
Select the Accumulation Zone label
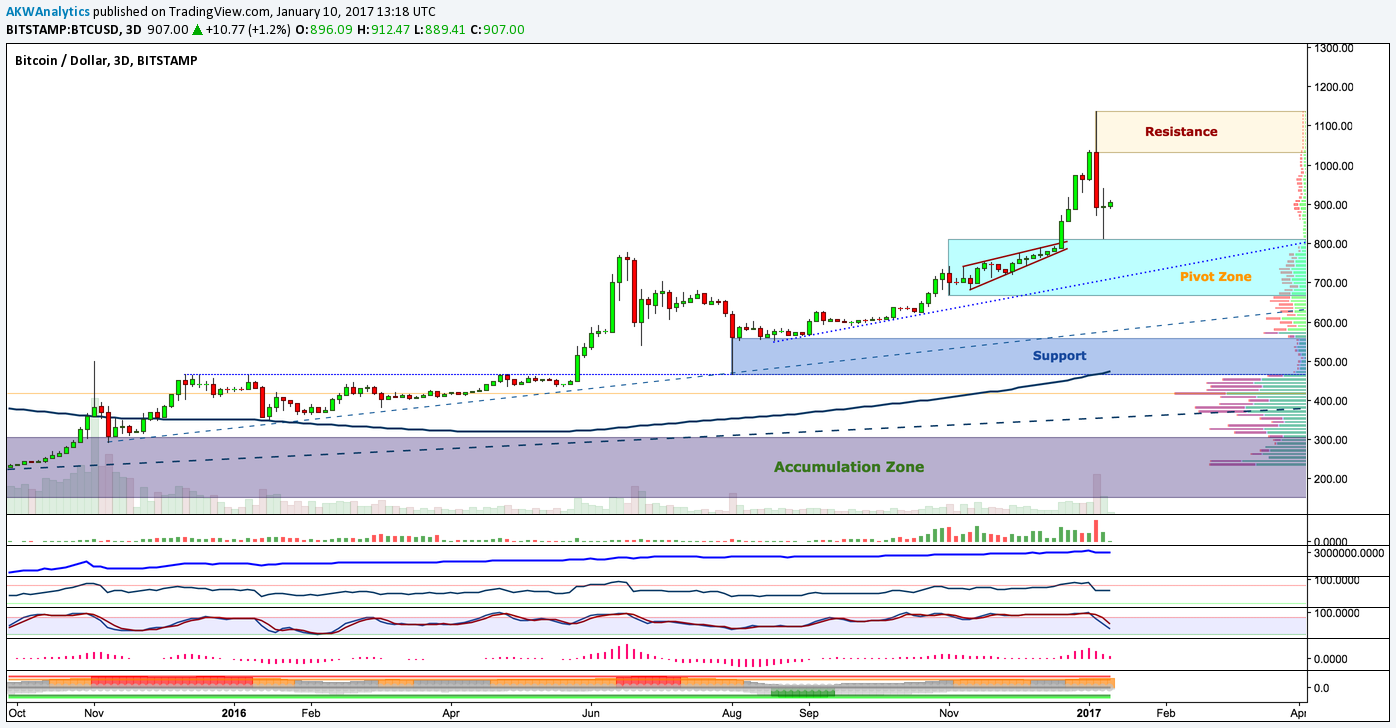pos(849,467)
